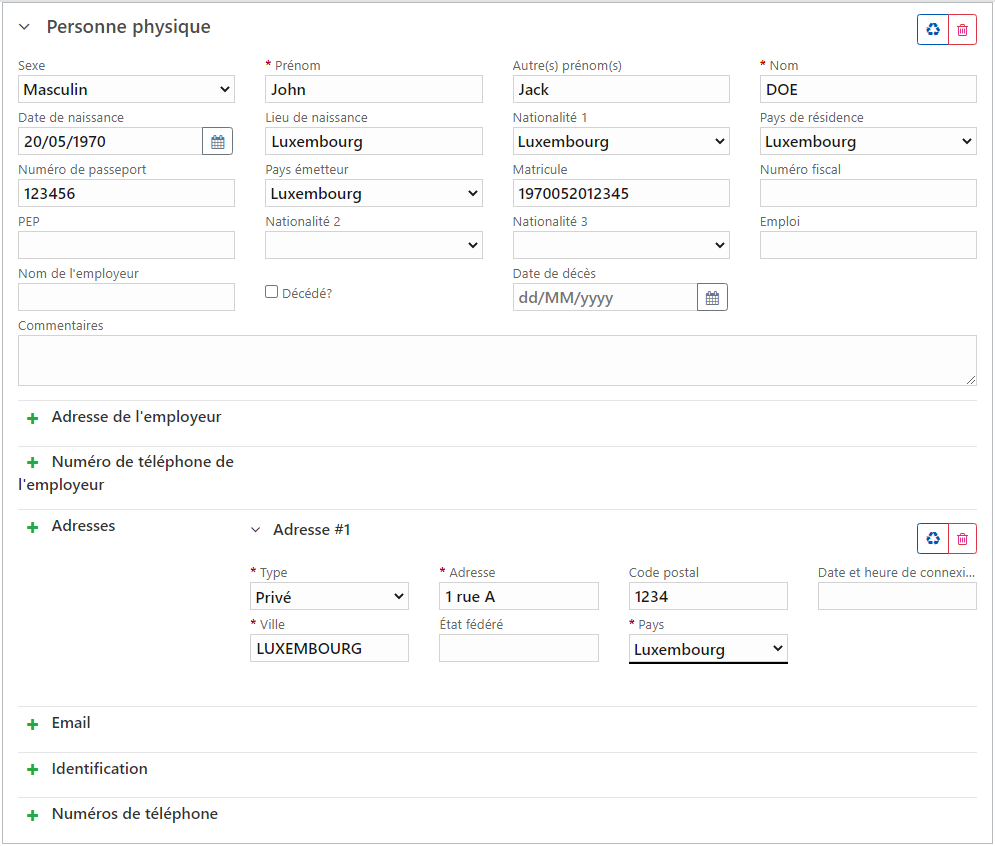
Task: Delete Adresse #1 with the trash icon
Action: 963,539
